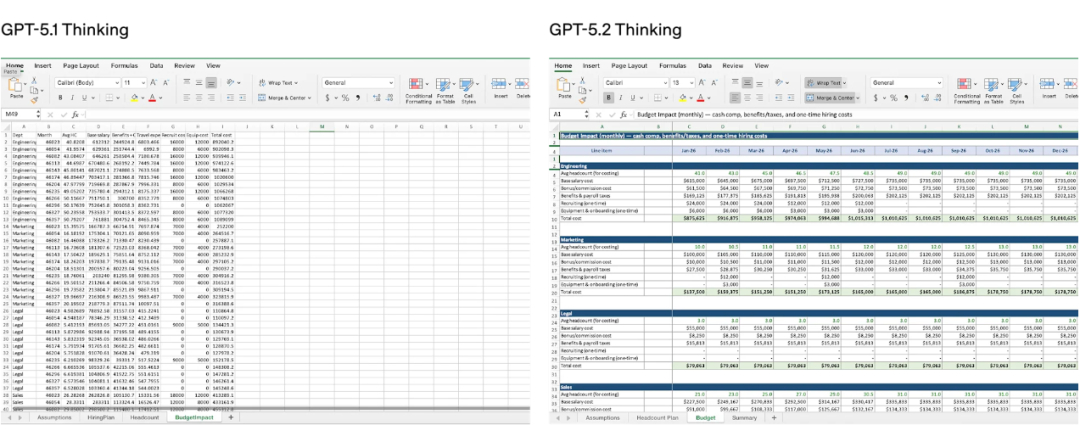Toggle Italic in the right window
The image size is (1080, 425).
(621, 98)
